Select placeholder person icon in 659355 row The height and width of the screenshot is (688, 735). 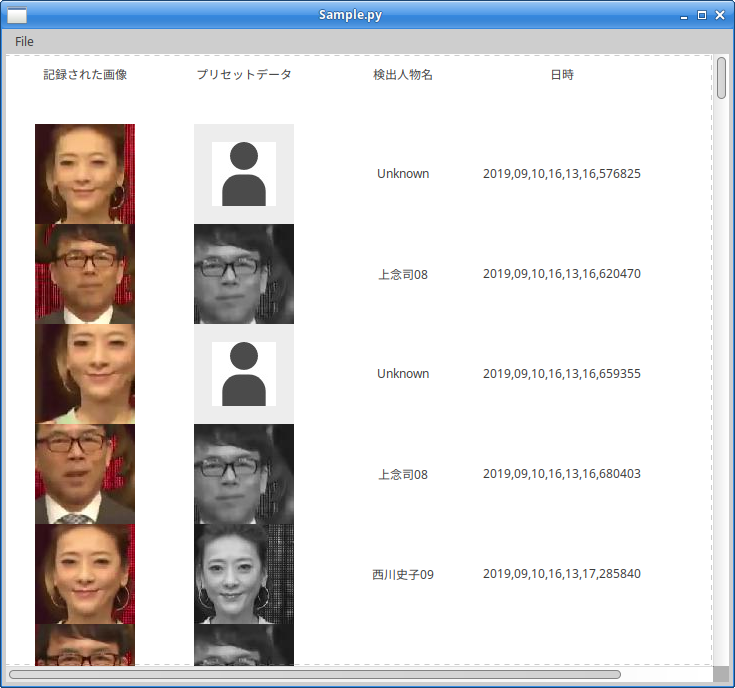pyautogui.click(x=244, y=374)
